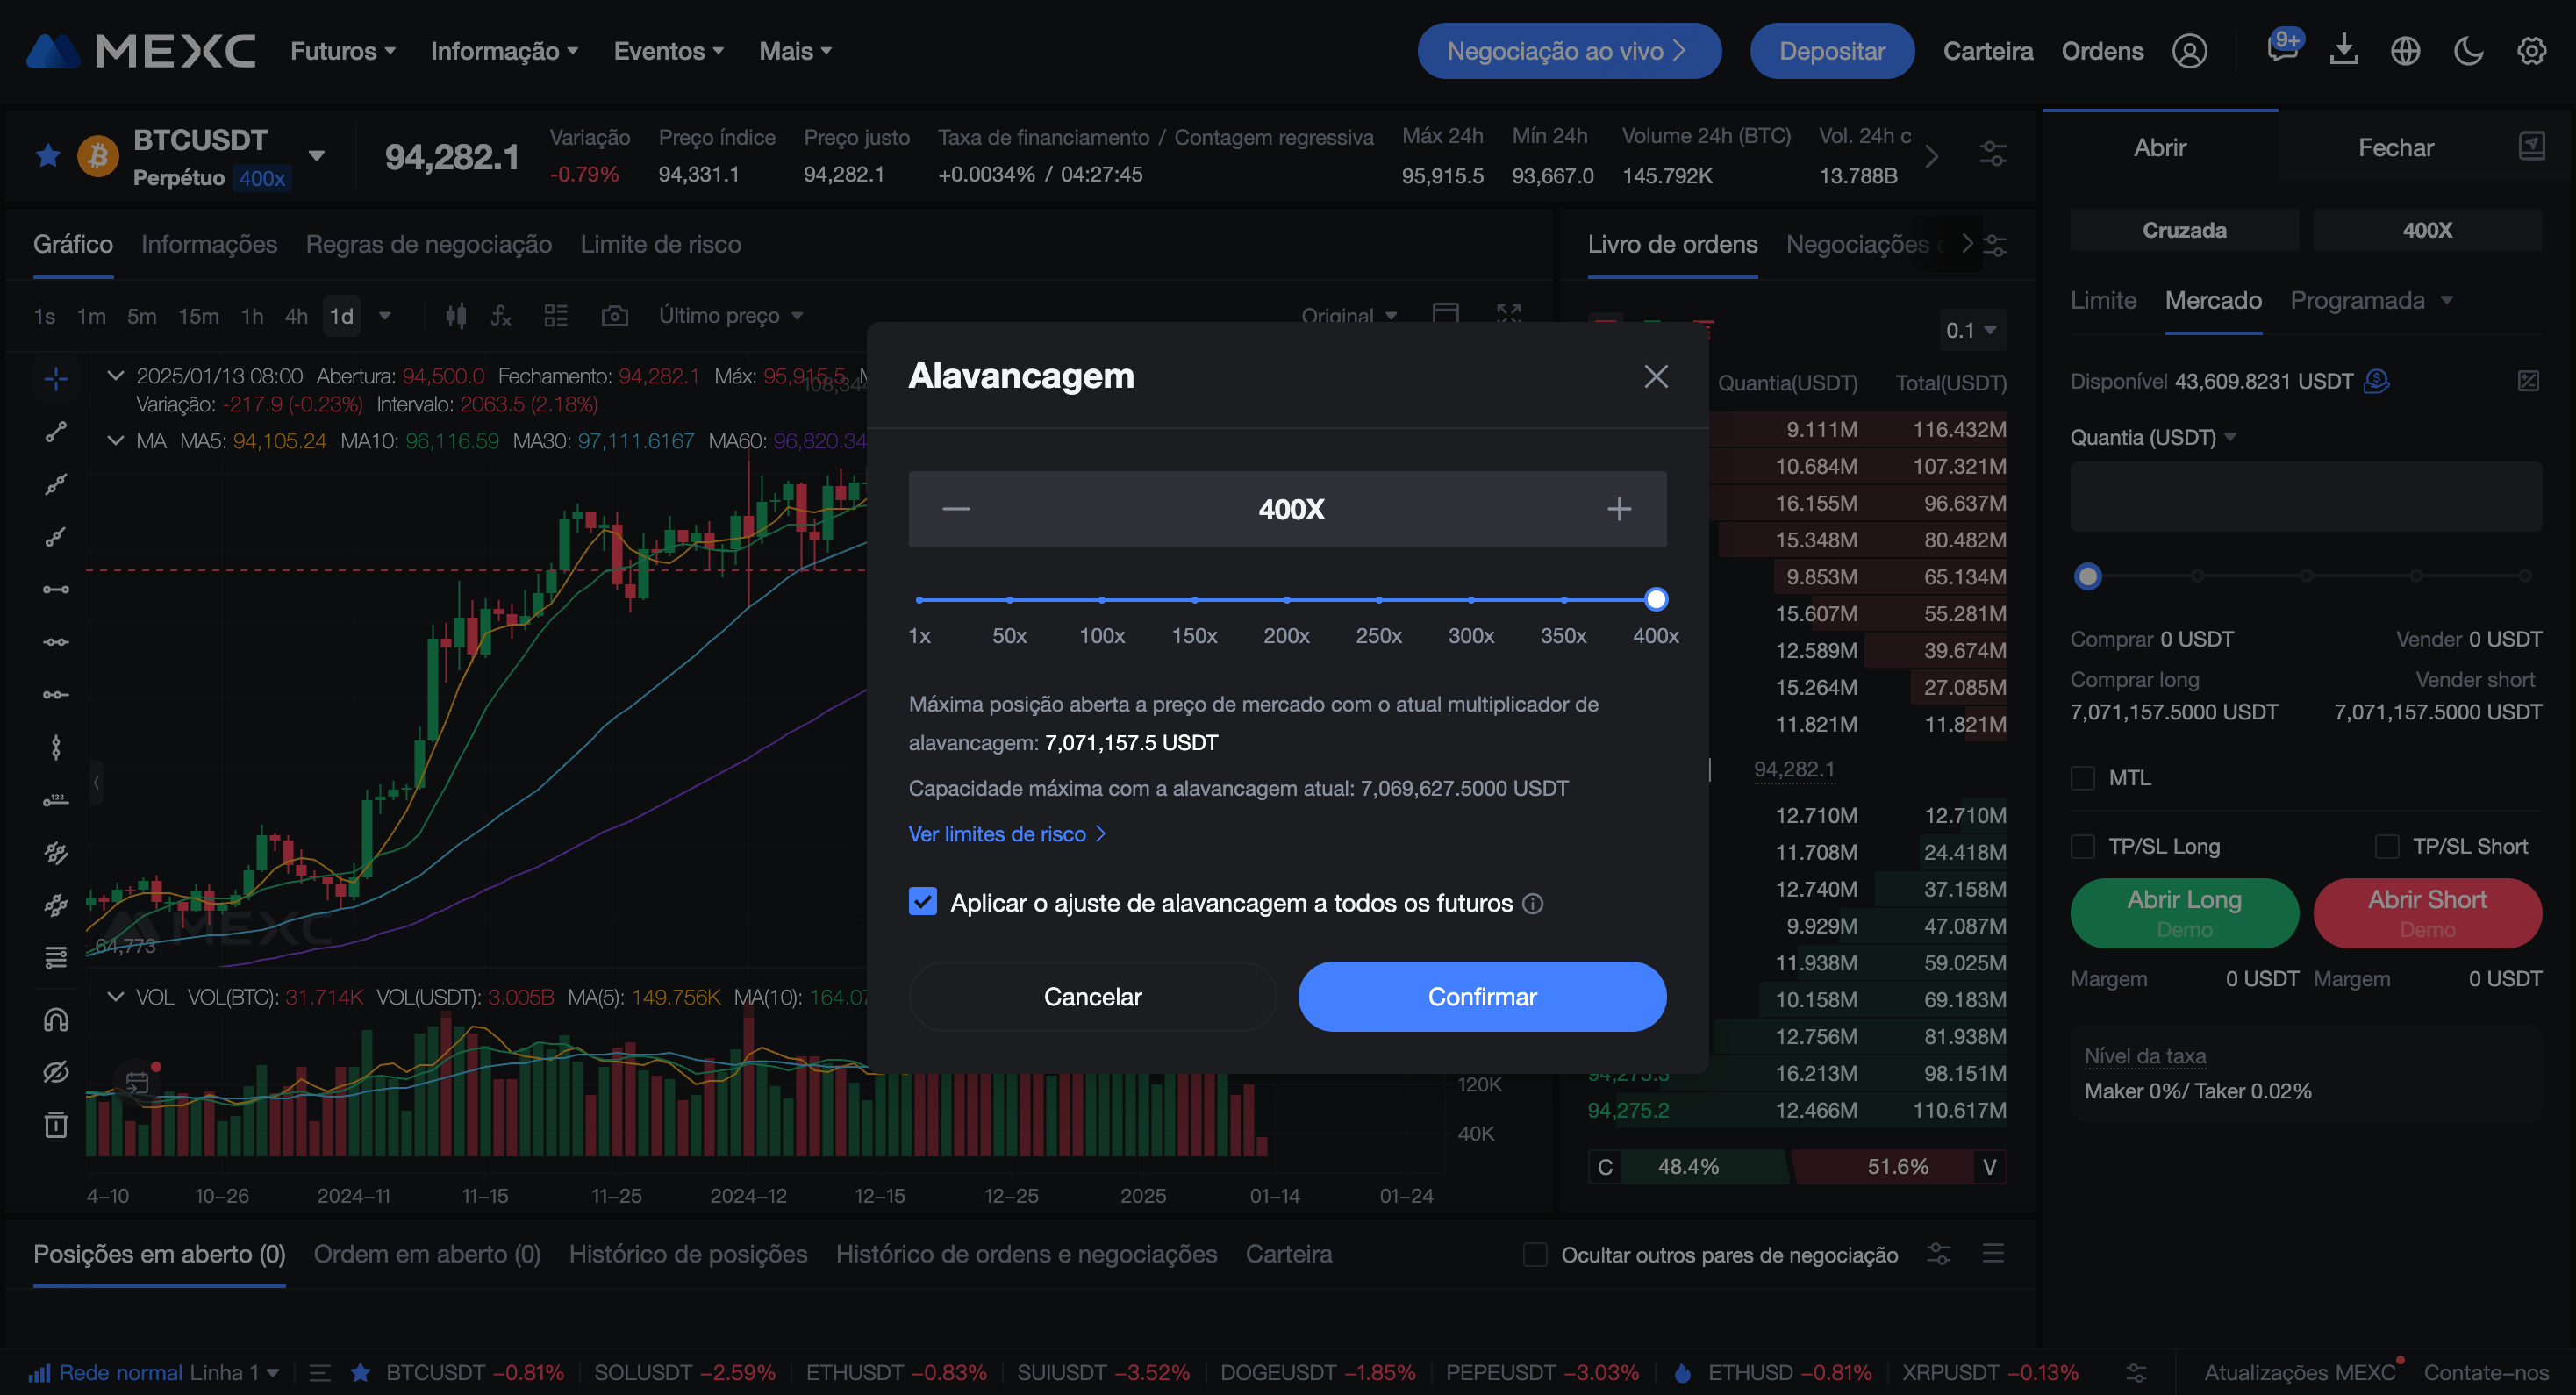Uncheck apply leverage to all futures
Viewport: 2576px width, 1395px height.
(922, 902)
